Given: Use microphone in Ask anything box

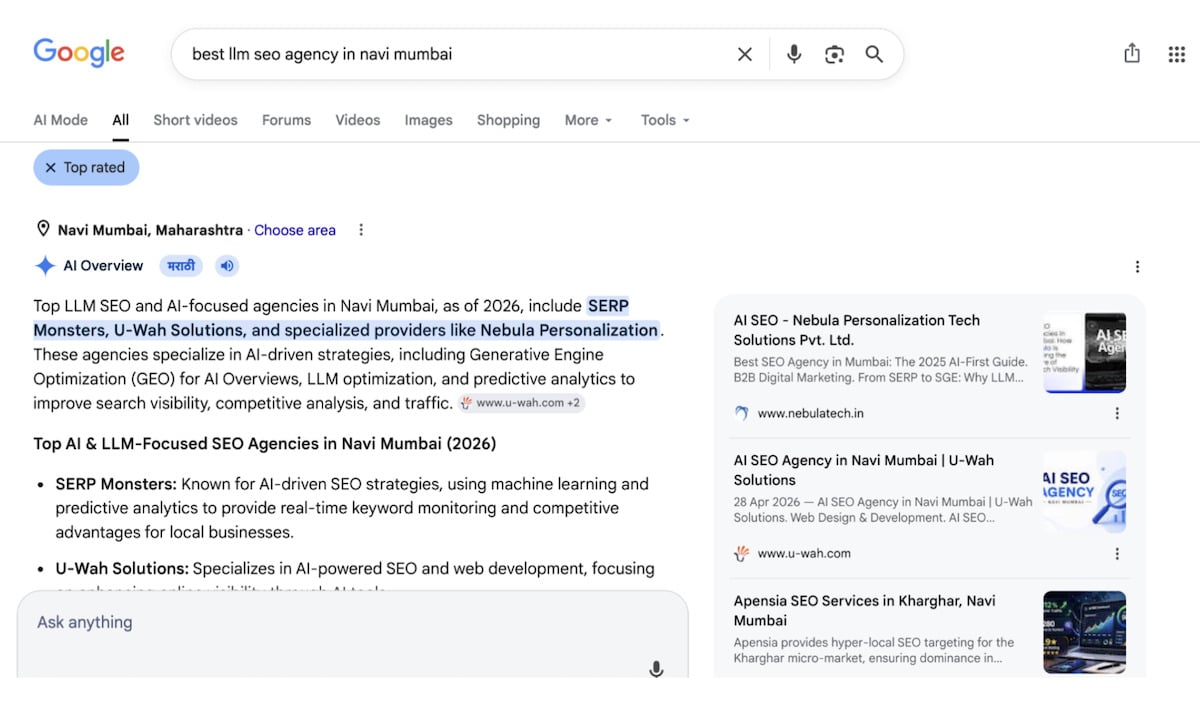Looking at the screenshot, I should 656,669.
